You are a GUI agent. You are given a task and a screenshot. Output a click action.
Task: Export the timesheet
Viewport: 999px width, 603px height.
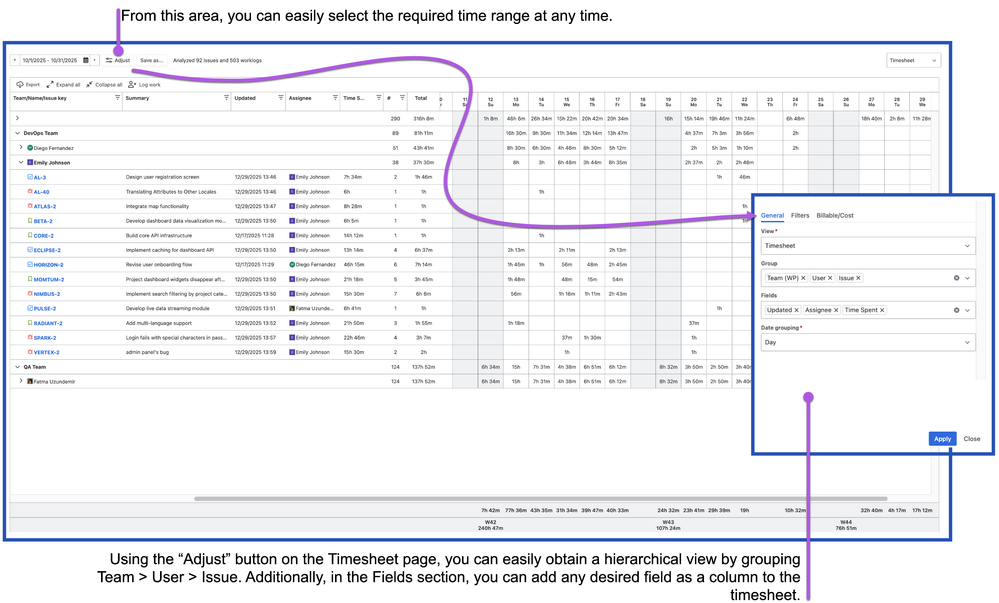pos(28,84)
